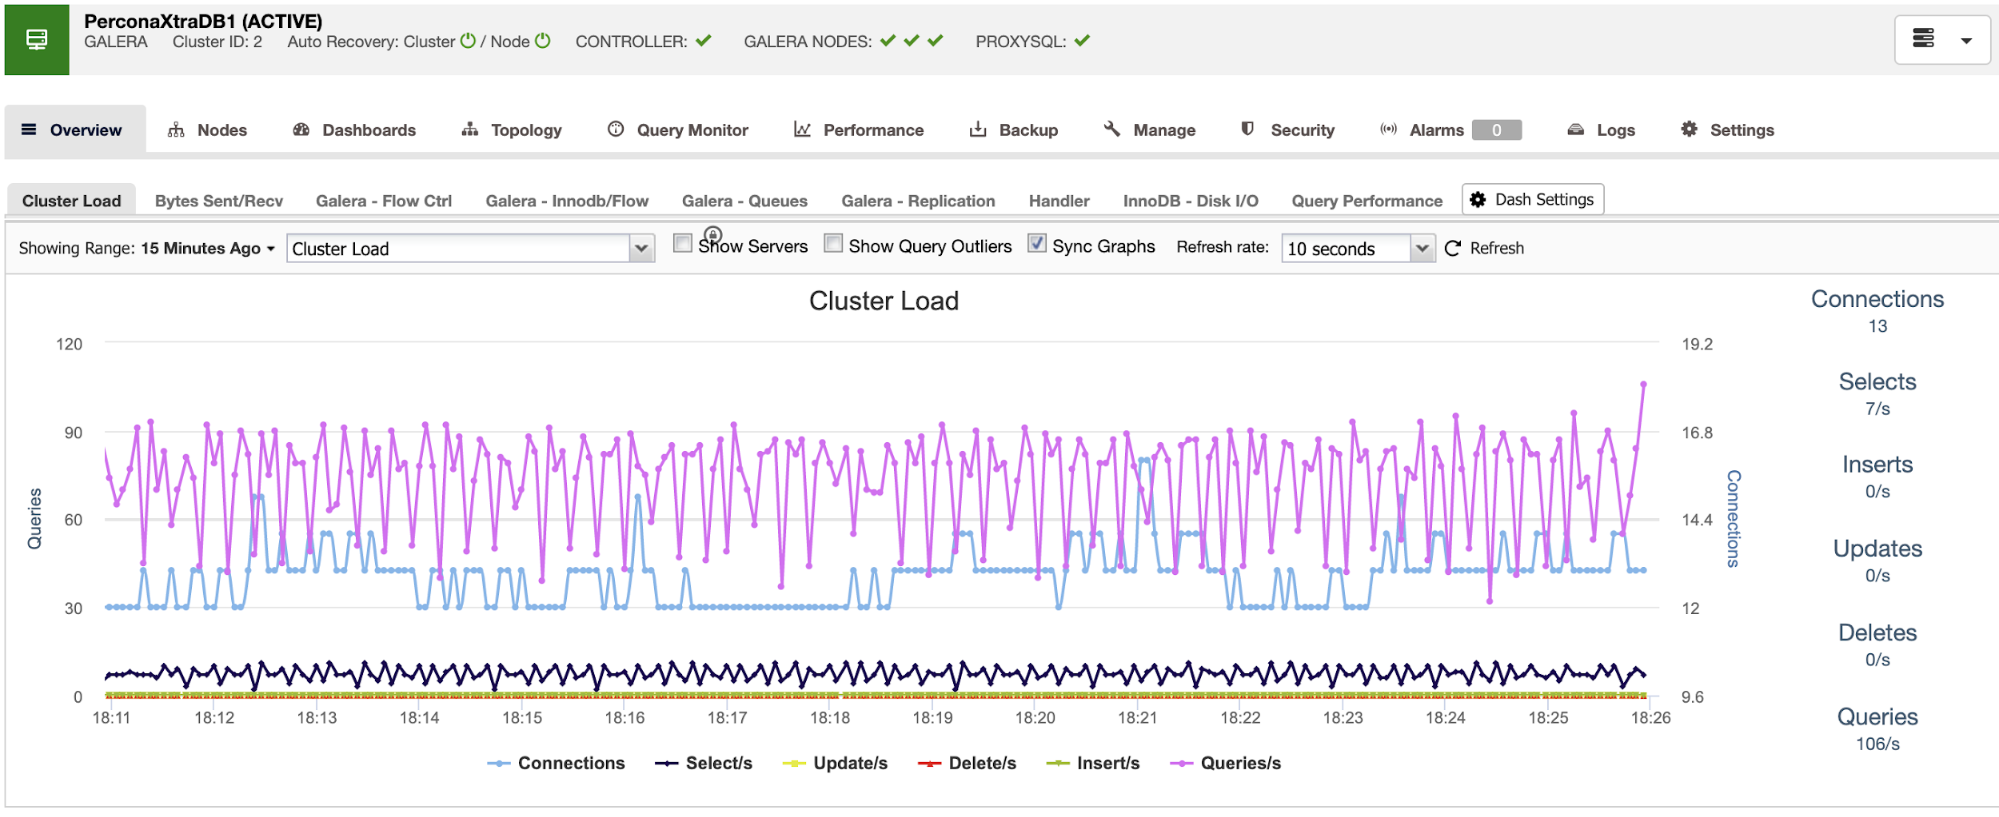The height and width of the screenshot is (817, 1999).
Task: Toggle Delete/s series in the legend
Action: (x=967, y=763)
